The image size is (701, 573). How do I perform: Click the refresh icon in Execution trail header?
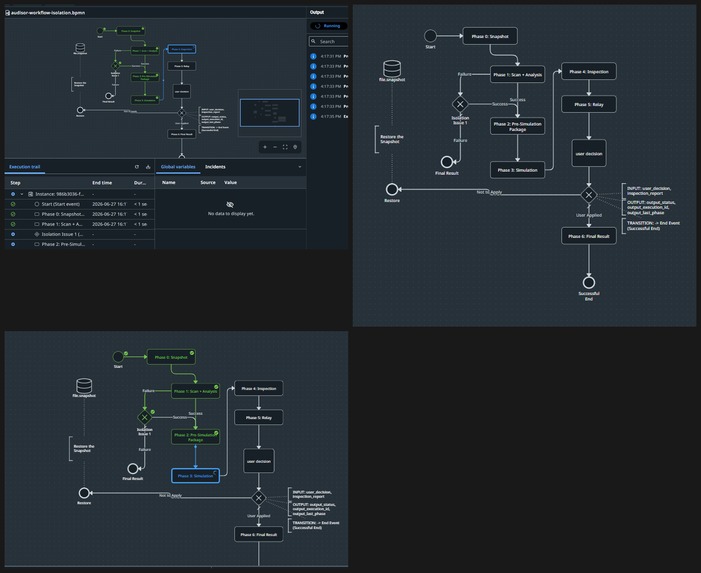click(137, 167)
